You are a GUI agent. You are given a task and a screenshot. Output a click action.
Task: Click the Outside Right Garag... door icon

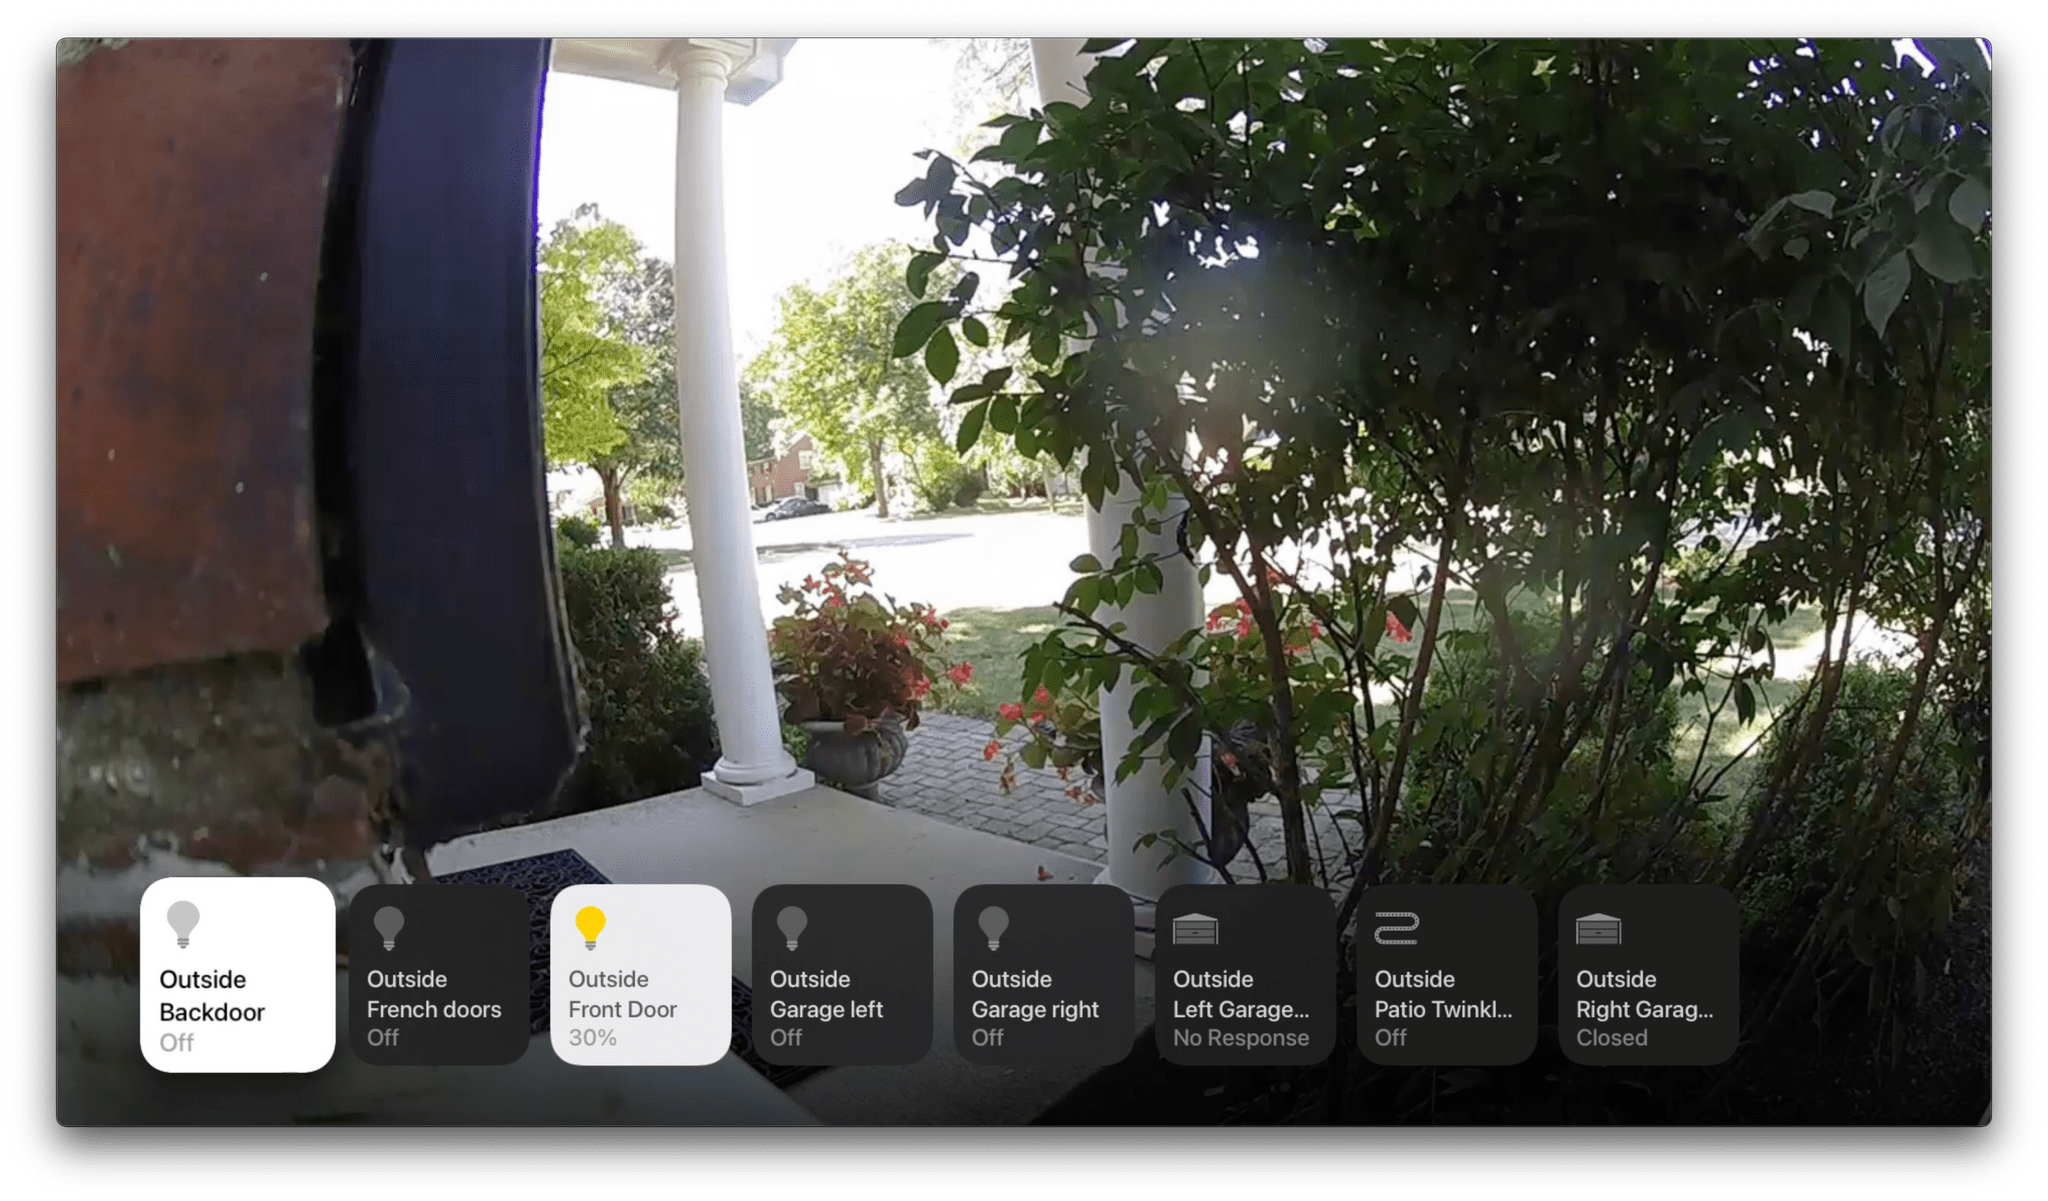pyautogui.click(x=1596, y=934)
